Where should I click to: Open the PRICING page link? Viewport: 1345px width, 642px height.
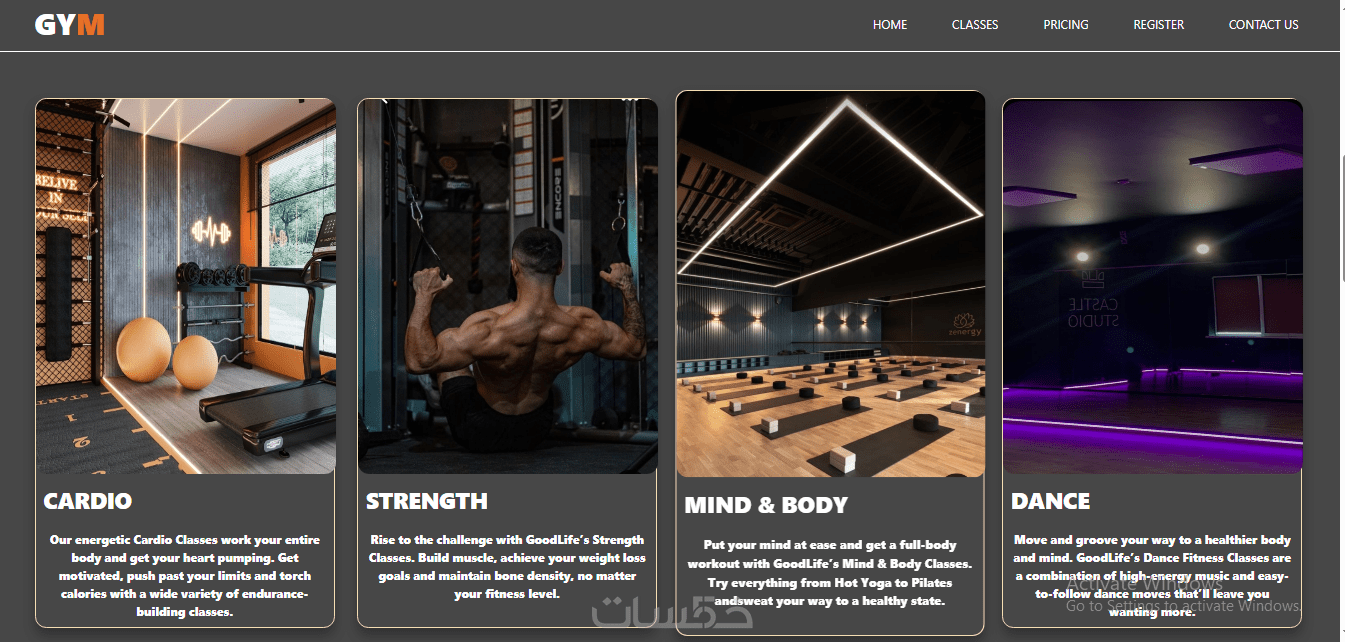click(x=1066, y=25)
